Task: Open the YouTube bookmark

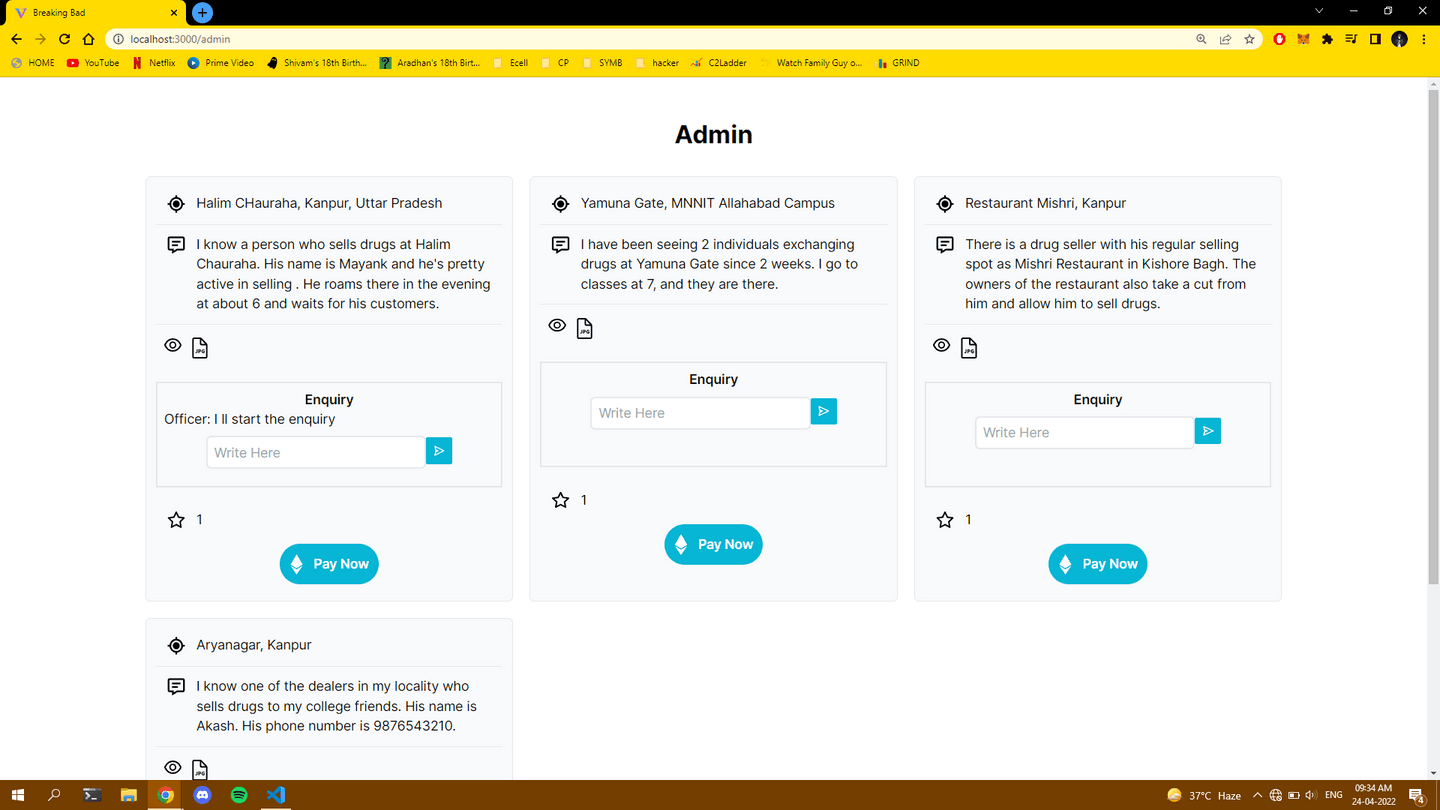Action: pos(93,62)
